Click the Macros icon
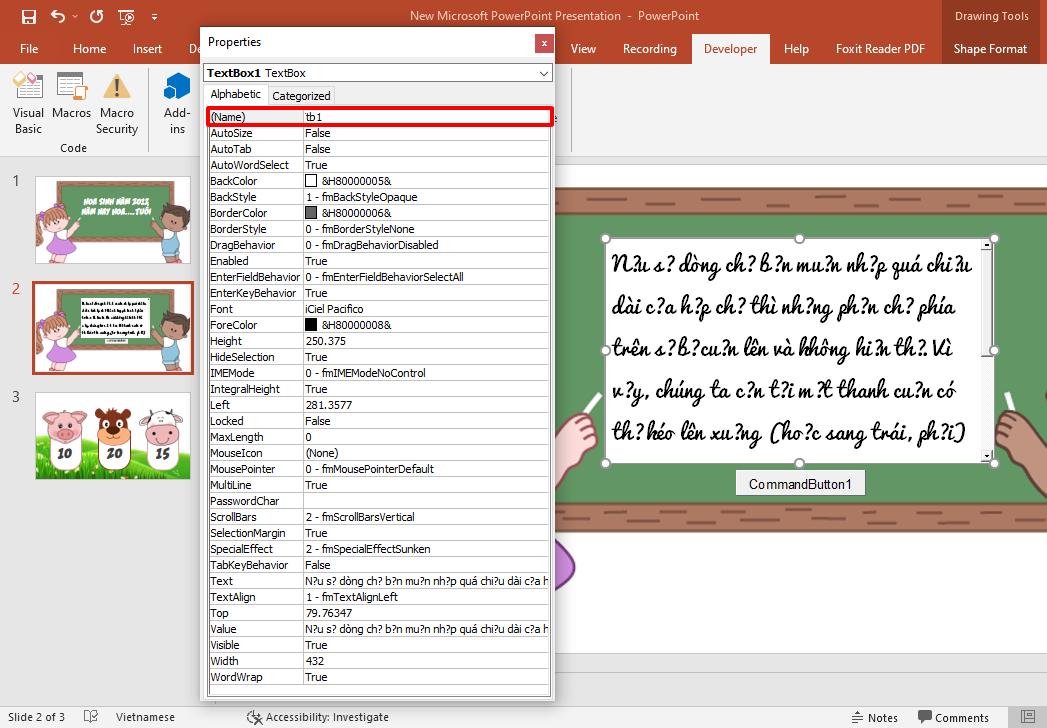The width and height of the screenshot is (1047, 728). (71, 100)
